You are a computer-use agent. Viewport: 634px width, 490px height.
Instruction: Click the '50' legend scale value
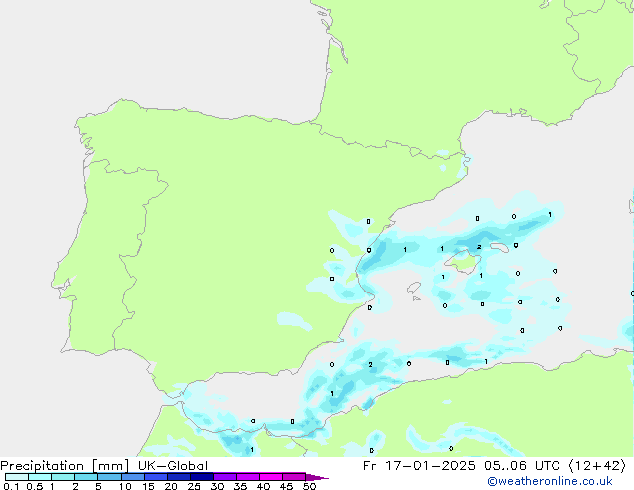click(309, 486)
